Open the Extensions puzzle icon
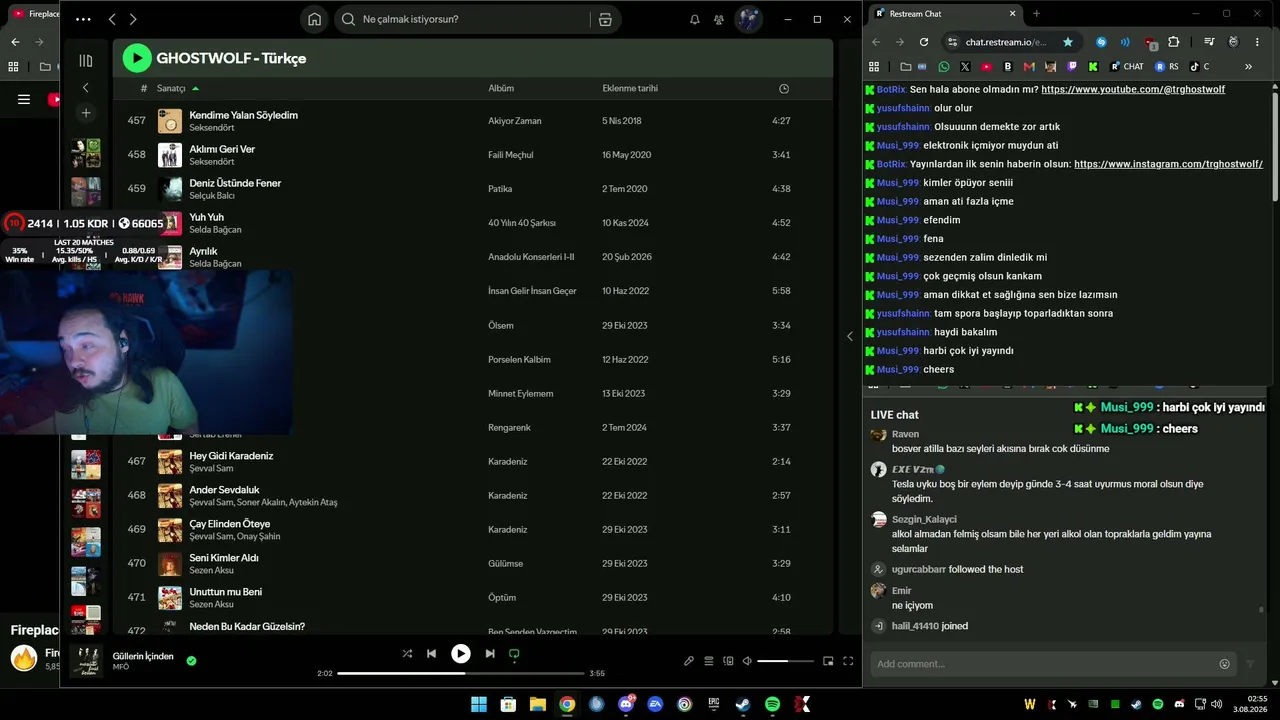The image size is (1280, 720). tap(1174, 42)
